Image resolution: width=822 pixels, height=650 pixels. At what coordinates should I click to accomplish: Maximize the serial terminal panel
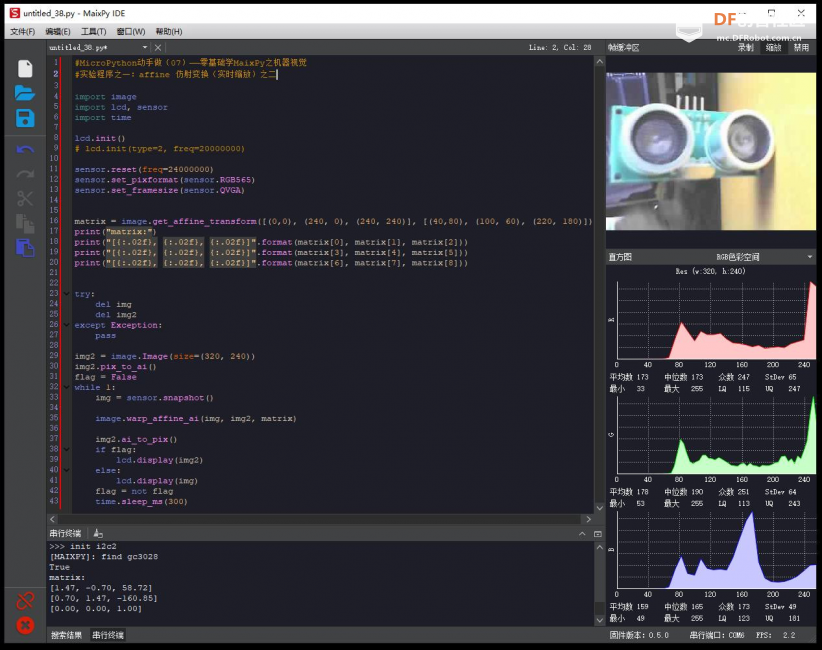click(598, 534)
